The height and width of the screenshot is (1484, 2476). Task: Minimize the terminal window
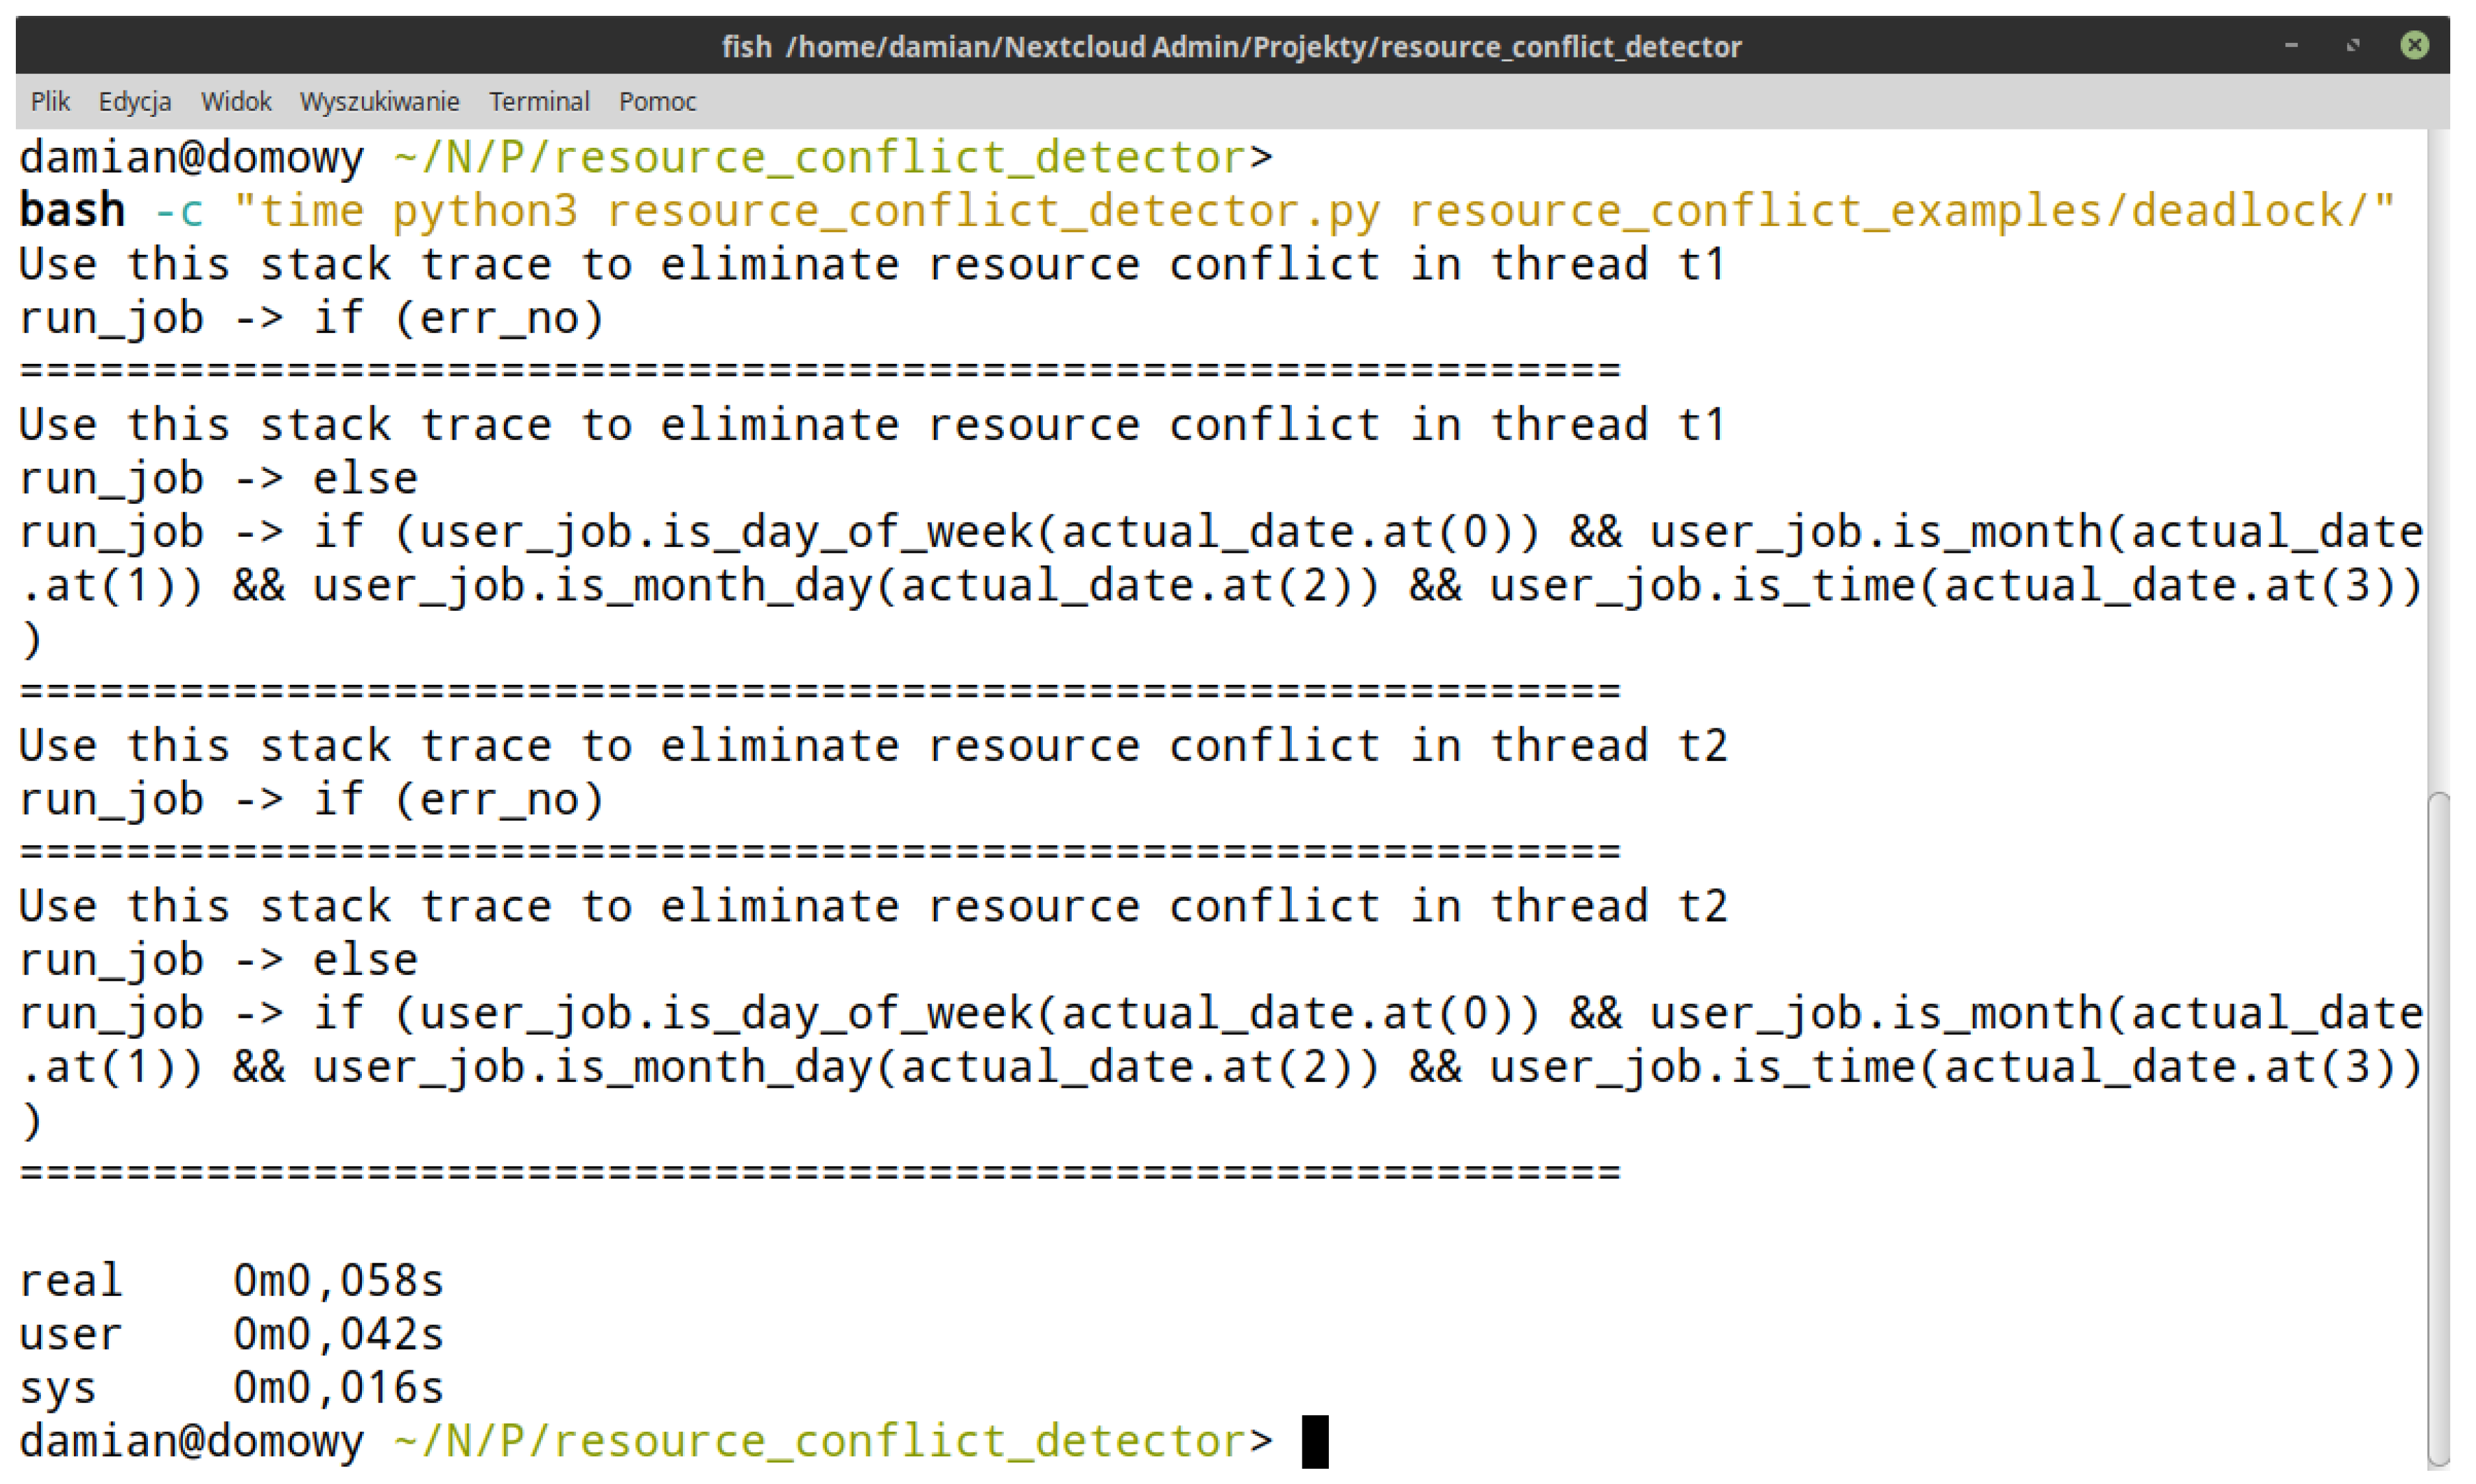[2291, 45]
